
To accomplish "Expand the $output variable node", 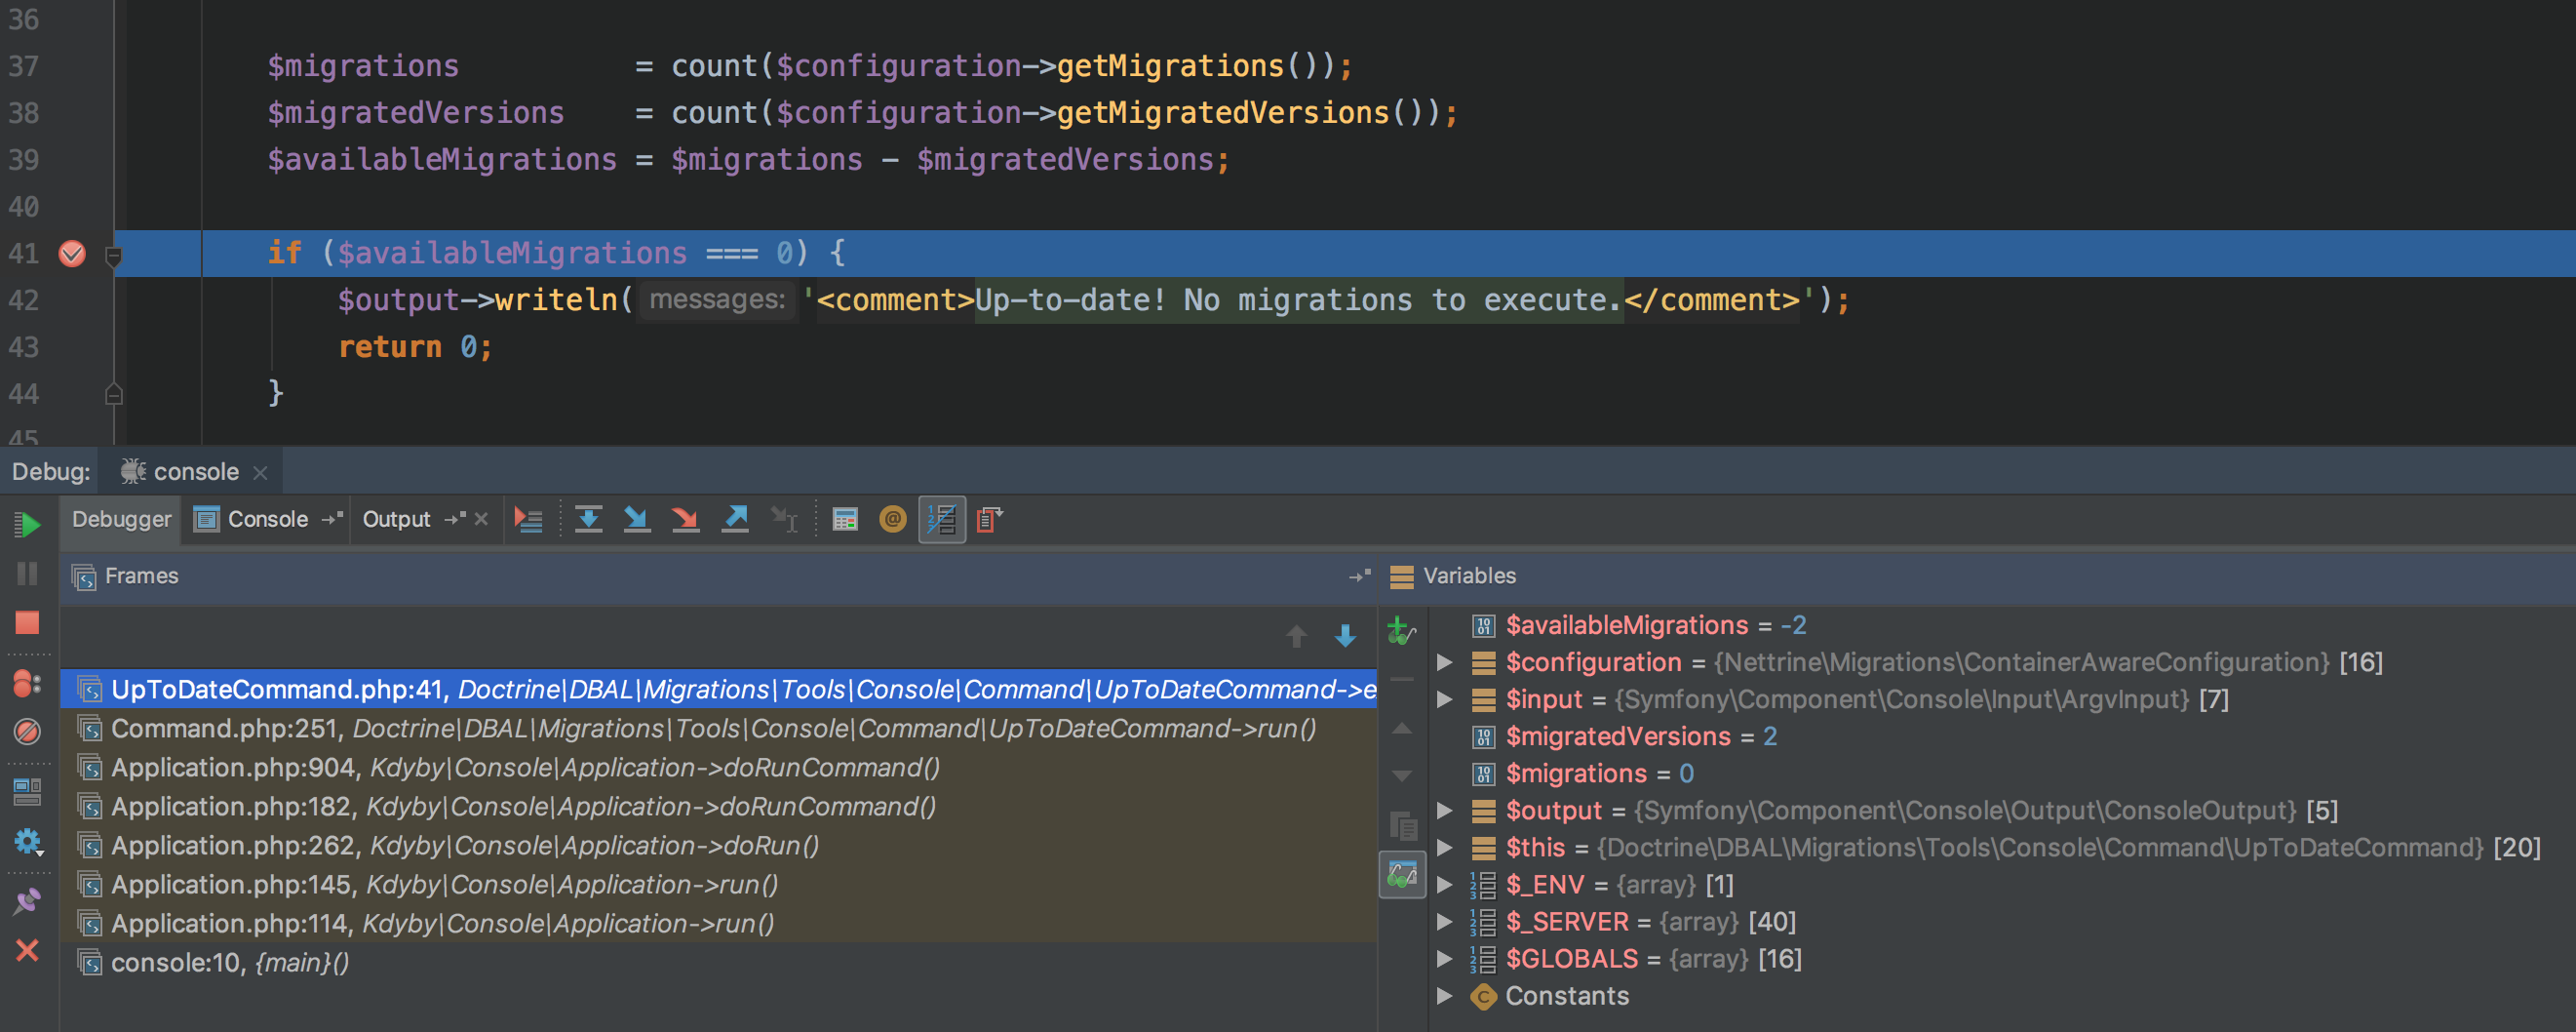I will point(1444,810).
